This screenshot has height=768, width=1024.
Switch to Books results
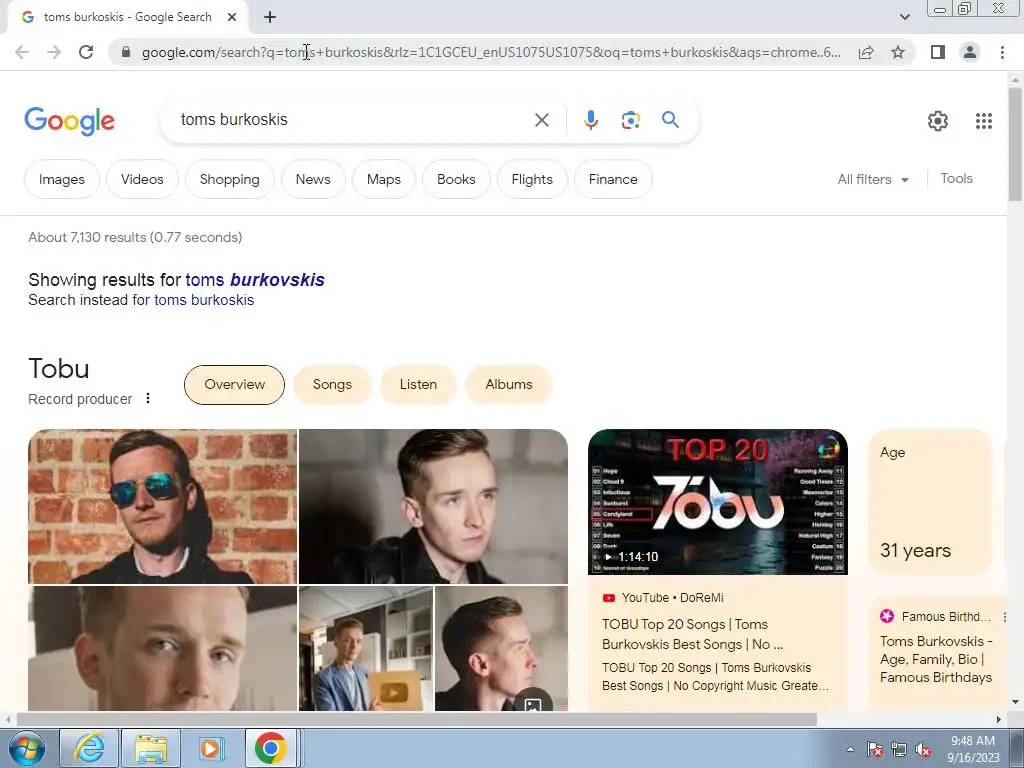(456, 179)
